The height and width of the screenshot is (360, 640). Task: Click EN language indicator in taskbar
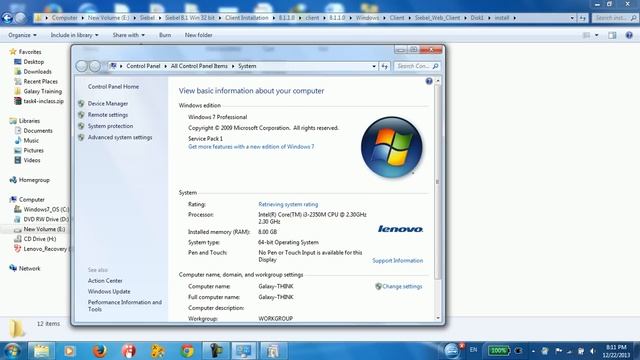click(x=473, y=350)
